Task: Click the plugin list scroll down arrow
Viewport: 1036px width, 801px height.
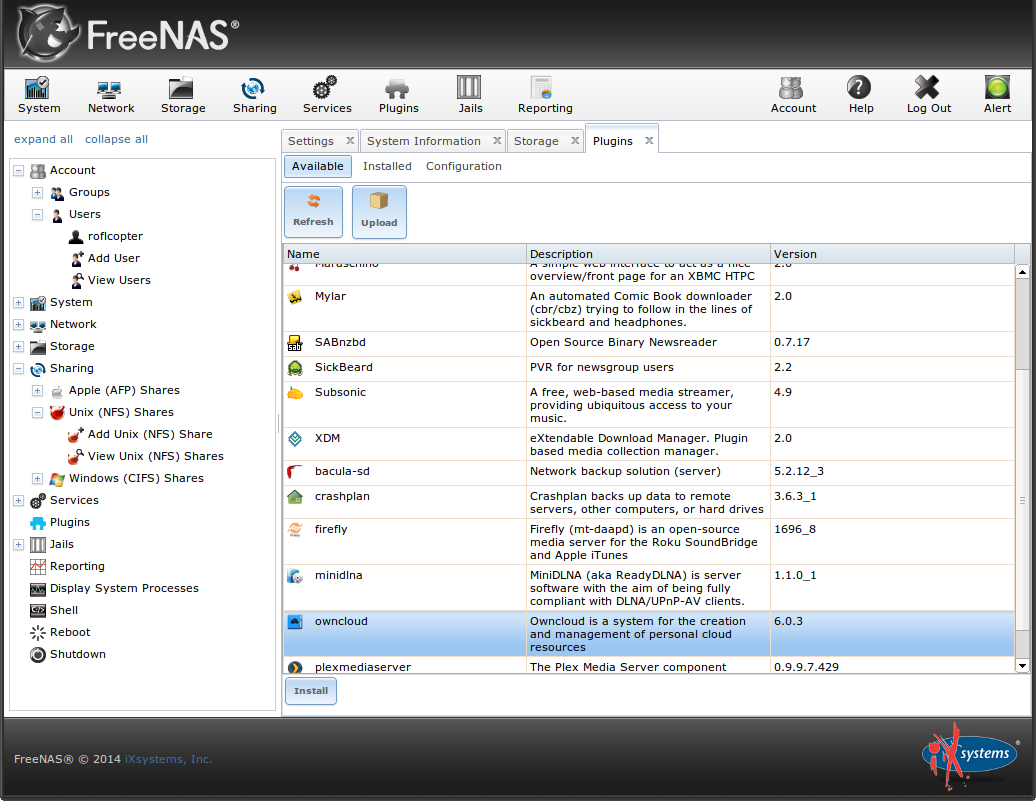Action: click(1022, 666)
